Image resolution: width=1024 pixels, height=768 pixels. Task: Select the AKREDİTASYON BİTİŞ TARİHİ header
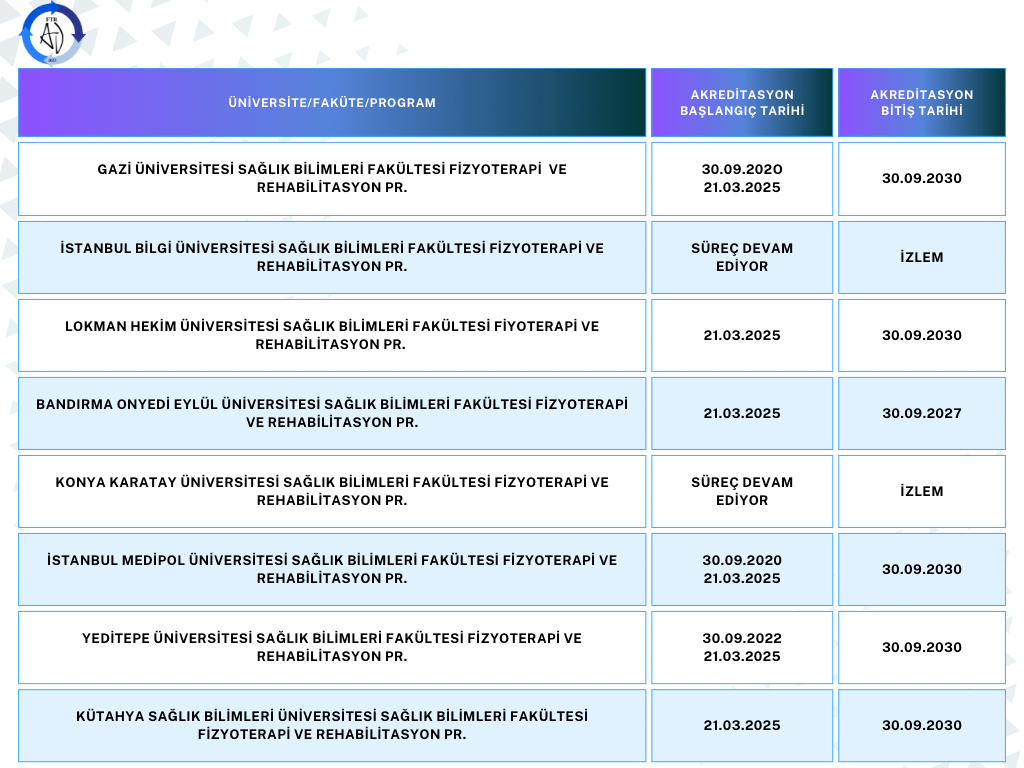[921, 102]
